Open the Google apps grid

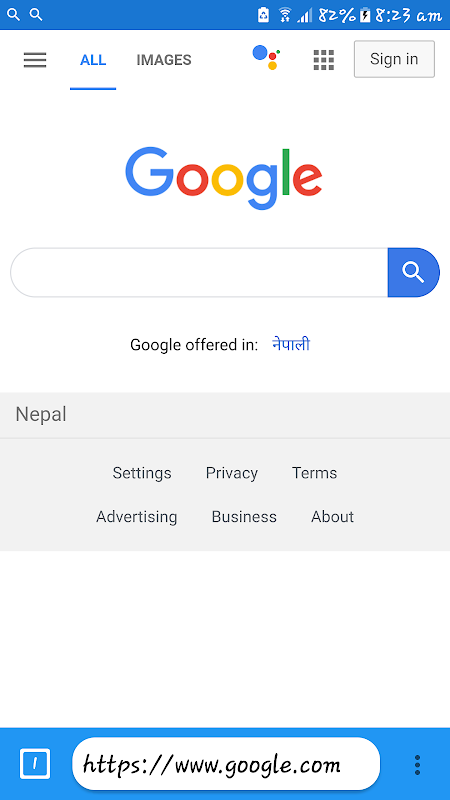point(323,60)
